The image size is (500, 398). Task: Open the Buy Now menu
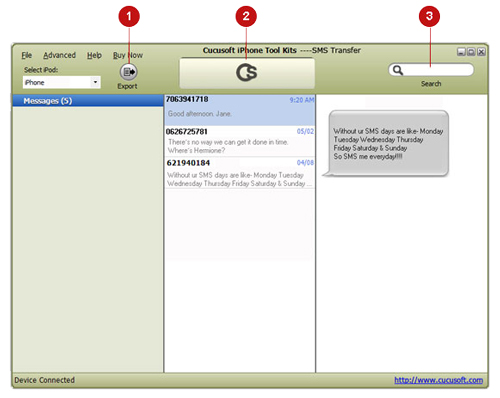[x=128, y=55]
